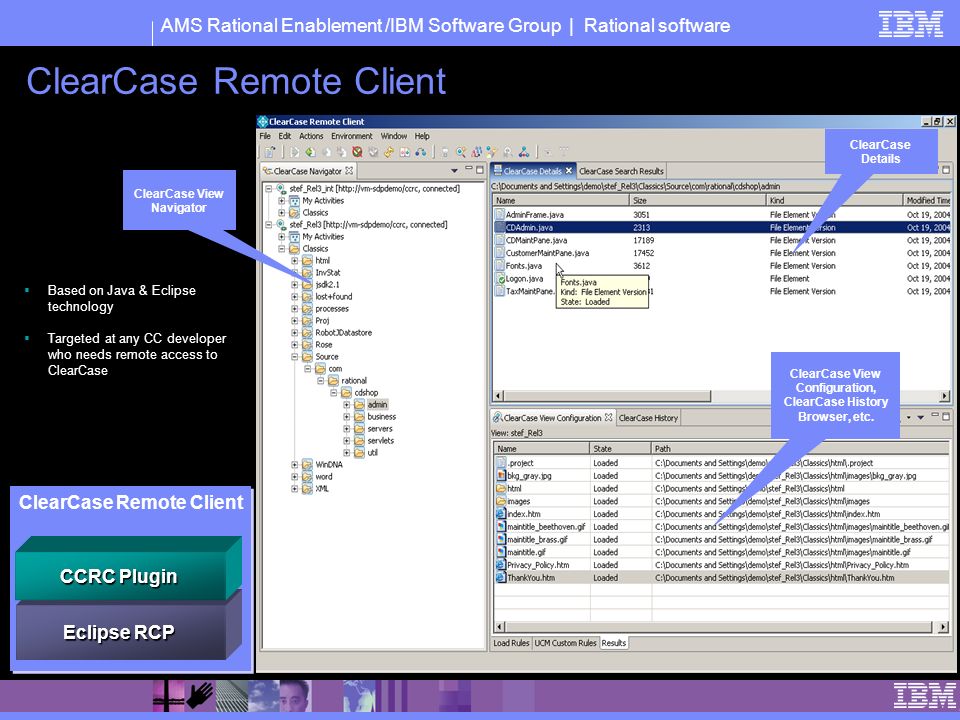960x720 pixels.
Task: Expand the business folder node
Action: [347, 416]
